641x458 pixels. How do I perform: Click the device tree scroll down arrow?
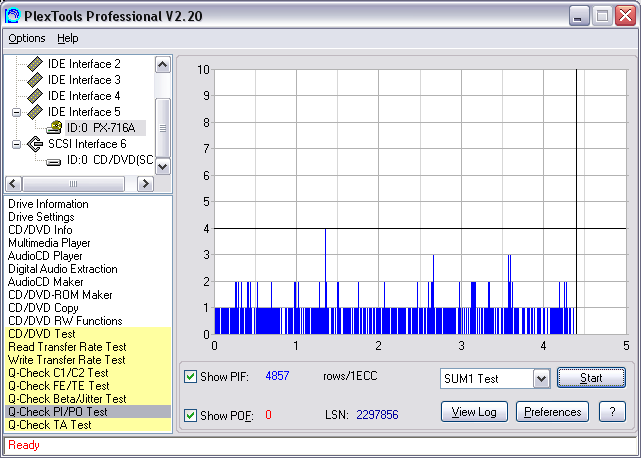tap(163, 166)
